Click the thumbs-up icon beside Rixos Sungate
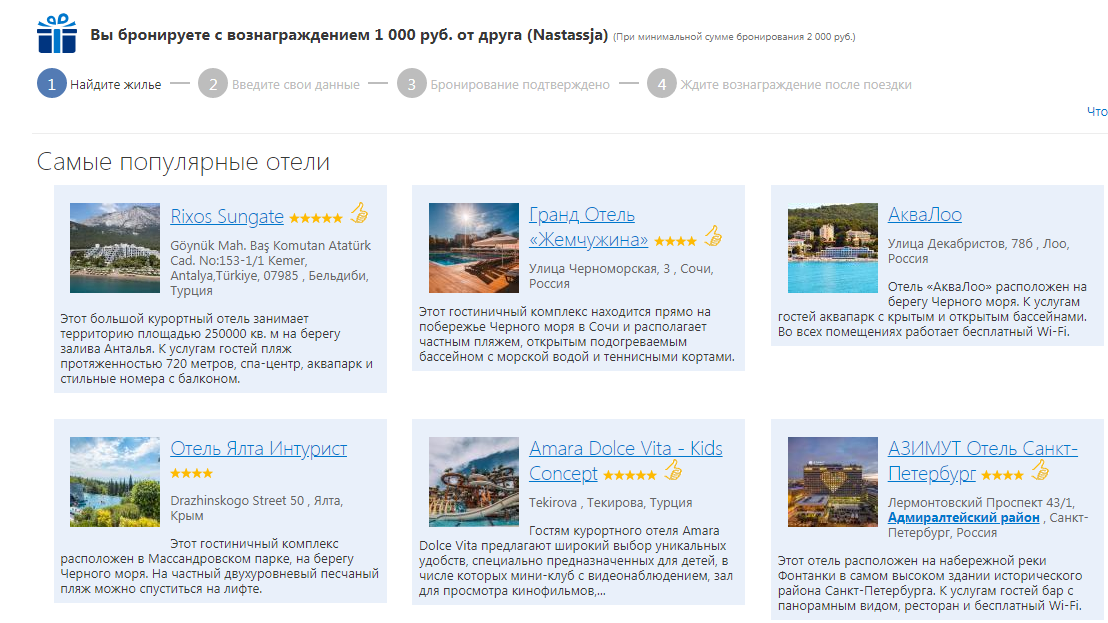Screen dimensions: 1108x623 360,213
